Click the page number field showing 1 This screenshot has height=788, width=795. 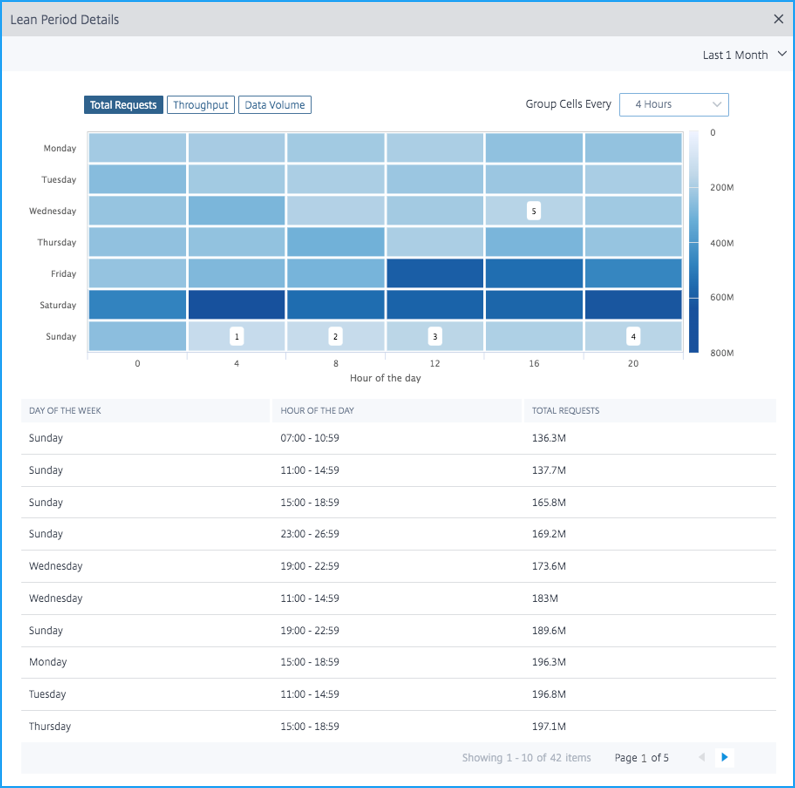click(x=643, y=758)
